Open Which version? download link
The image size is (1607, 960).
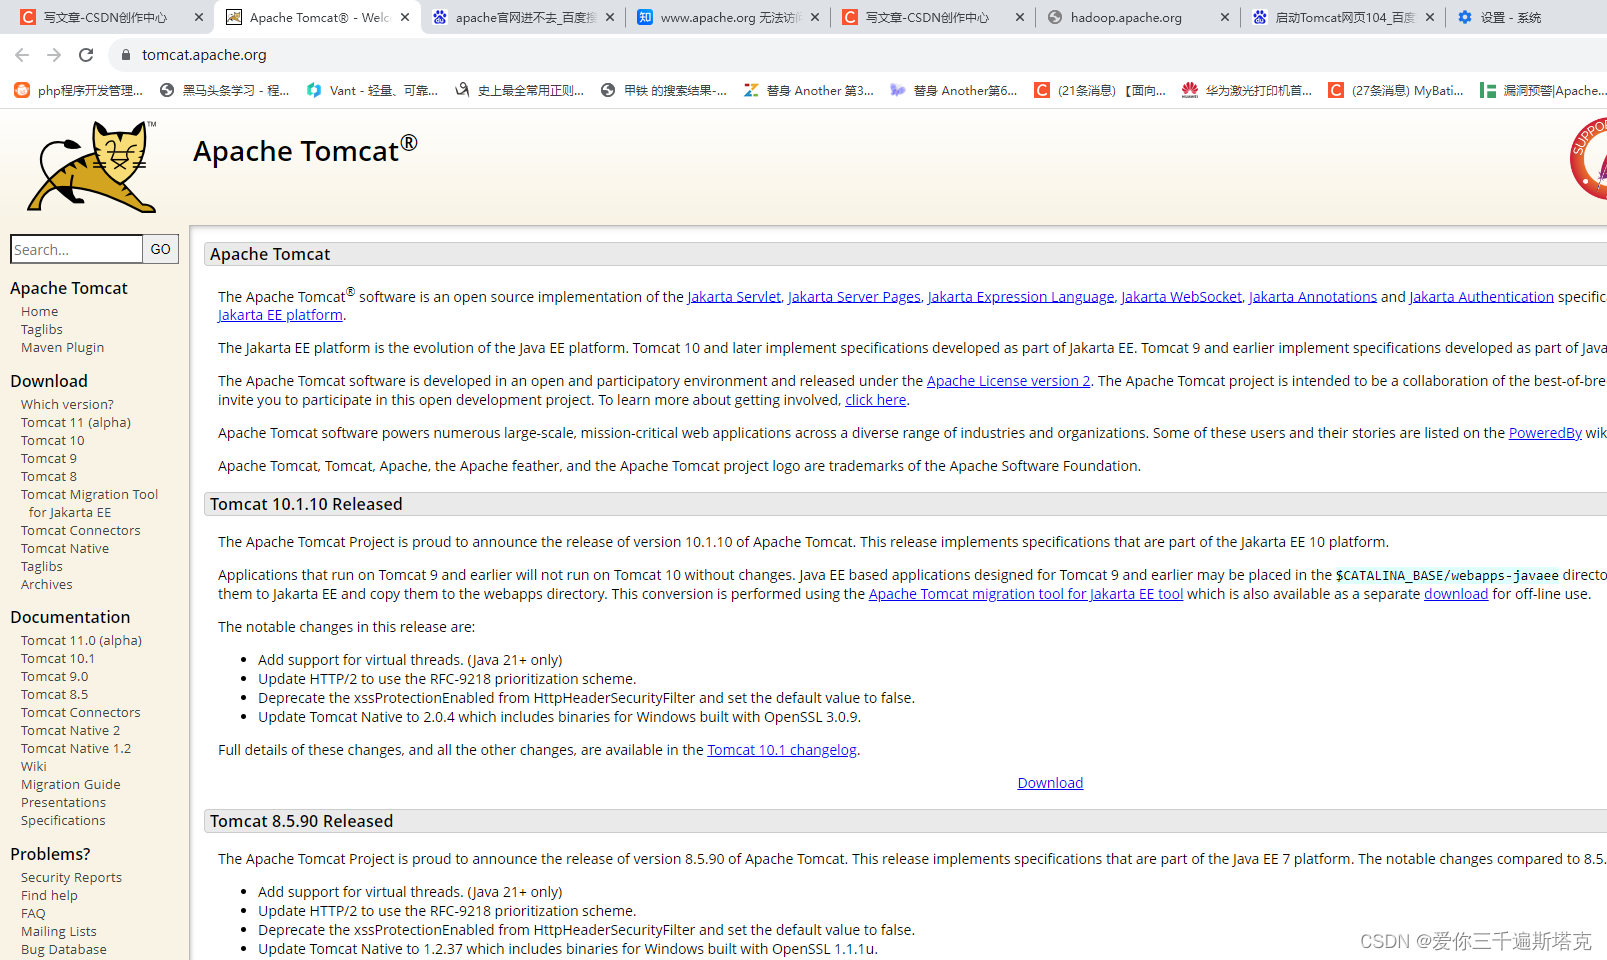pyautogui.click(x=67, y=404)
